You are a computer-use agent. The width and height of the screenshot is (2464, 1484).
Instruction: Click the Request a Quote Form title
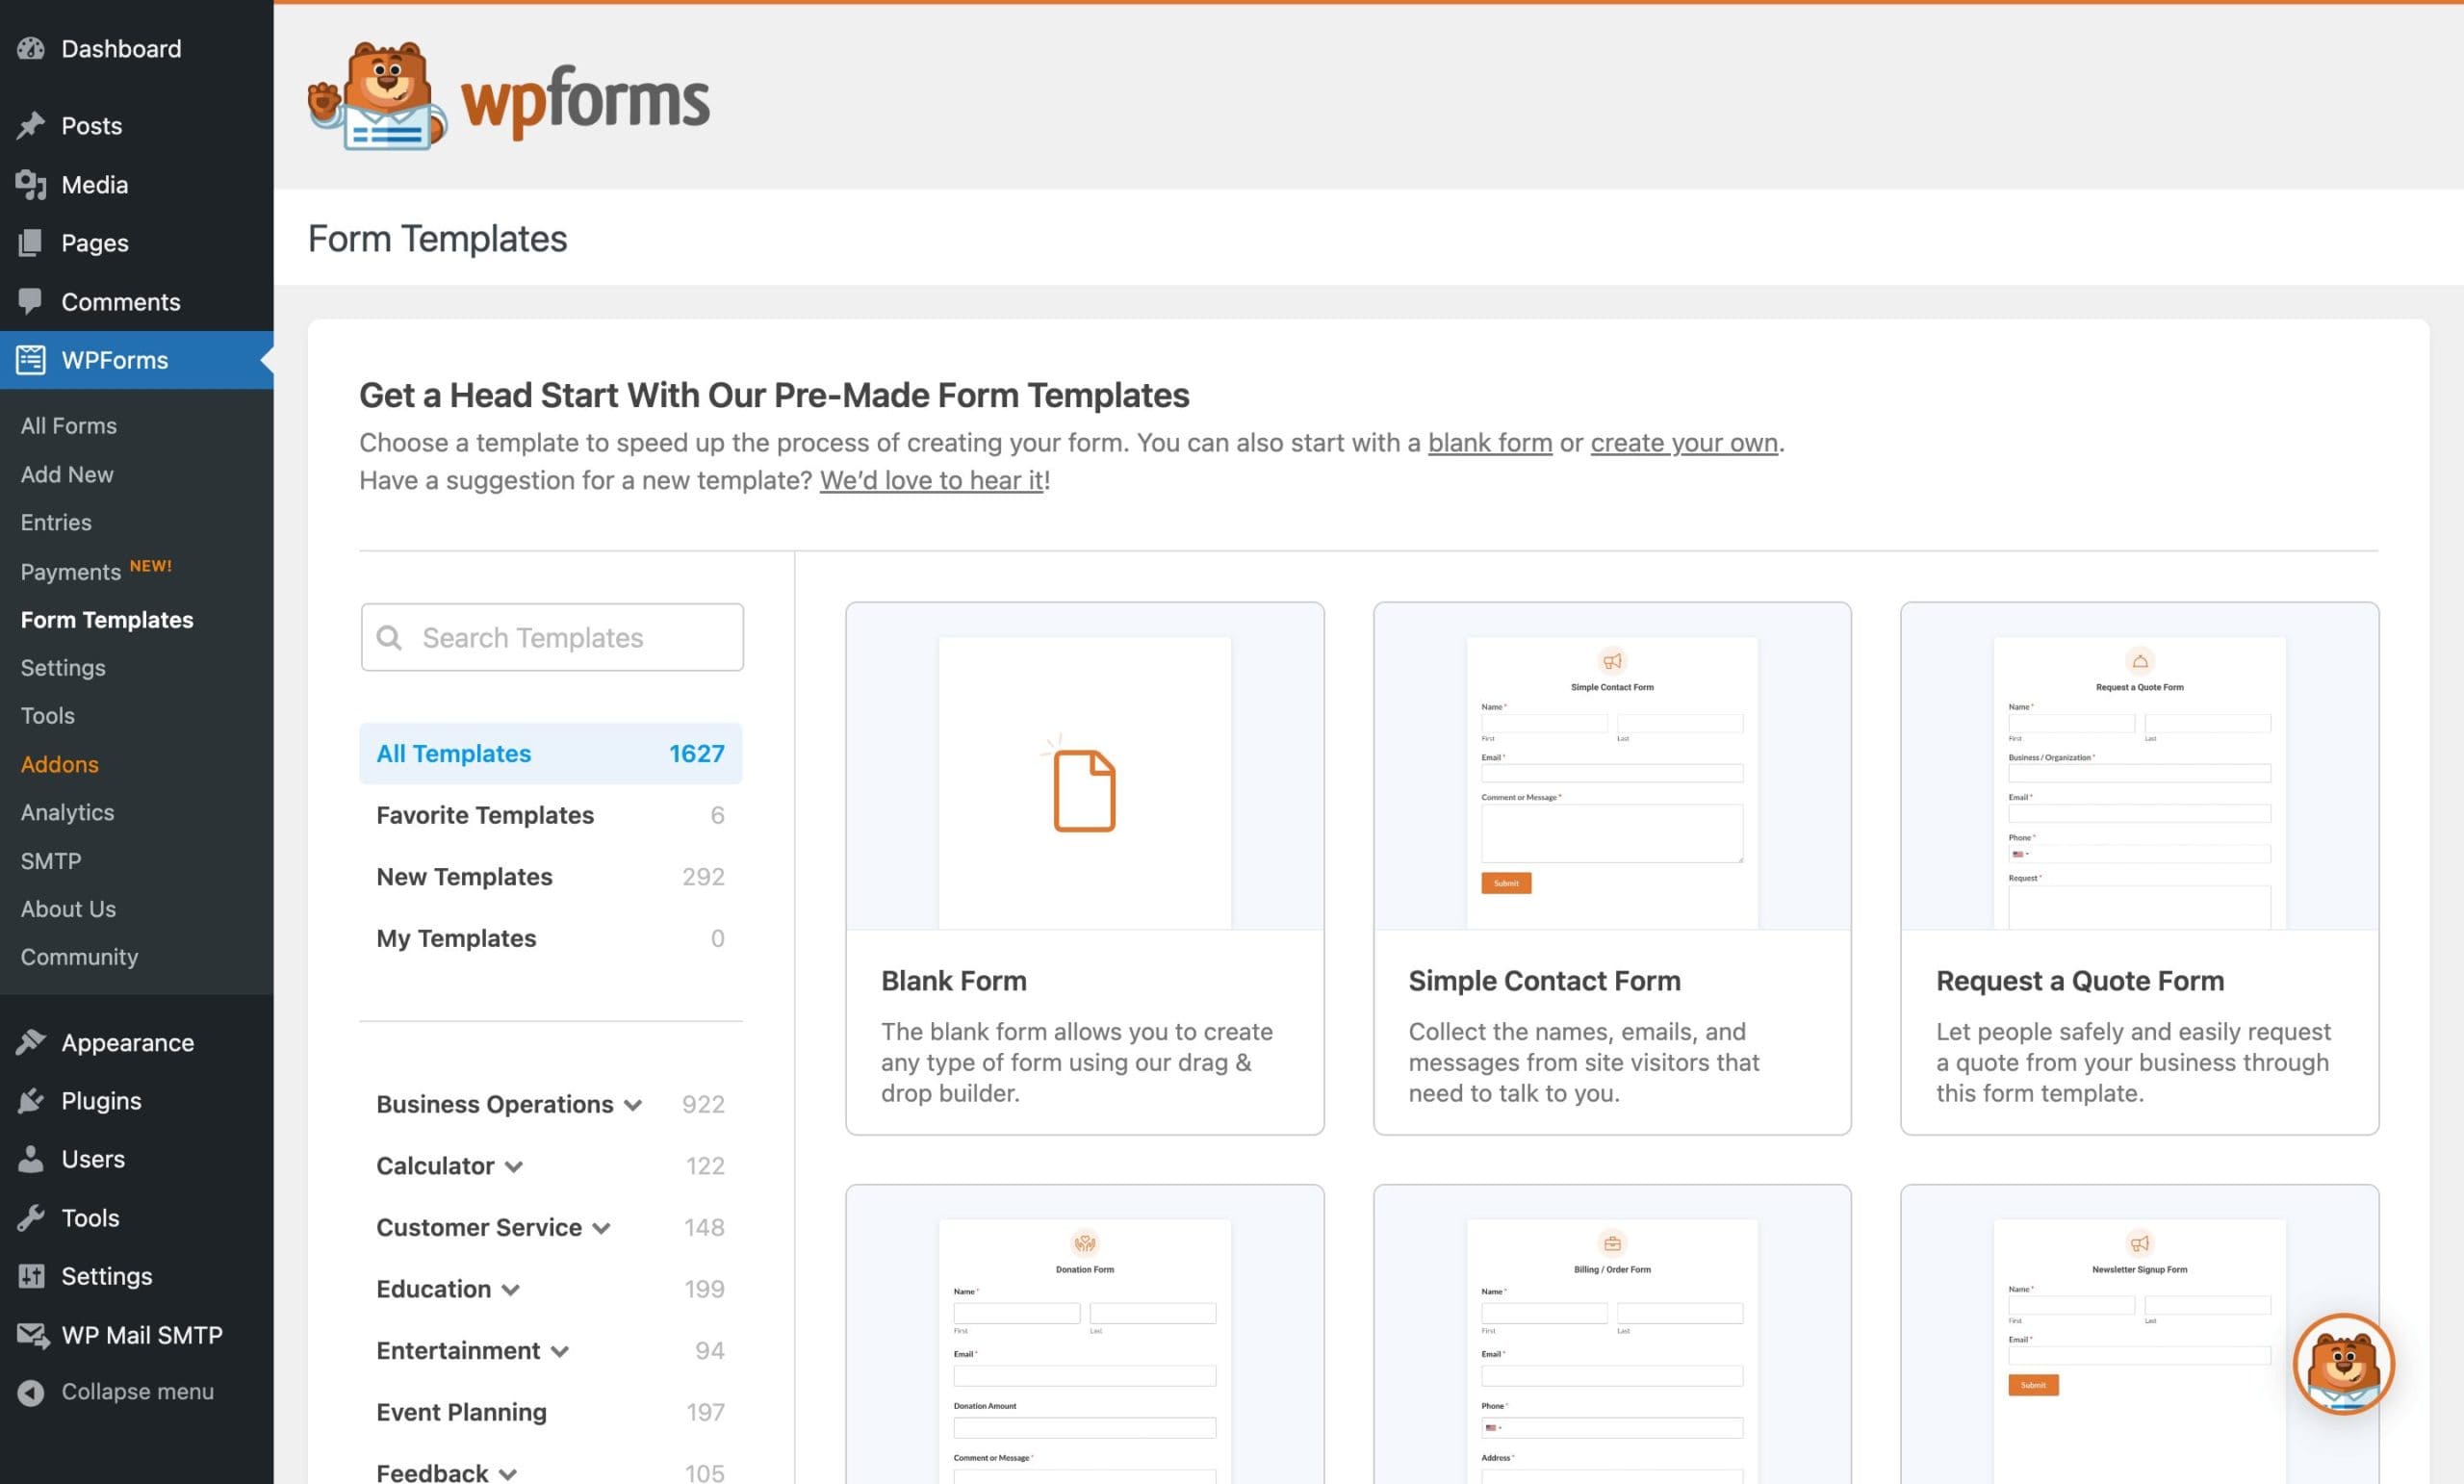click(x=2080, y=981)
